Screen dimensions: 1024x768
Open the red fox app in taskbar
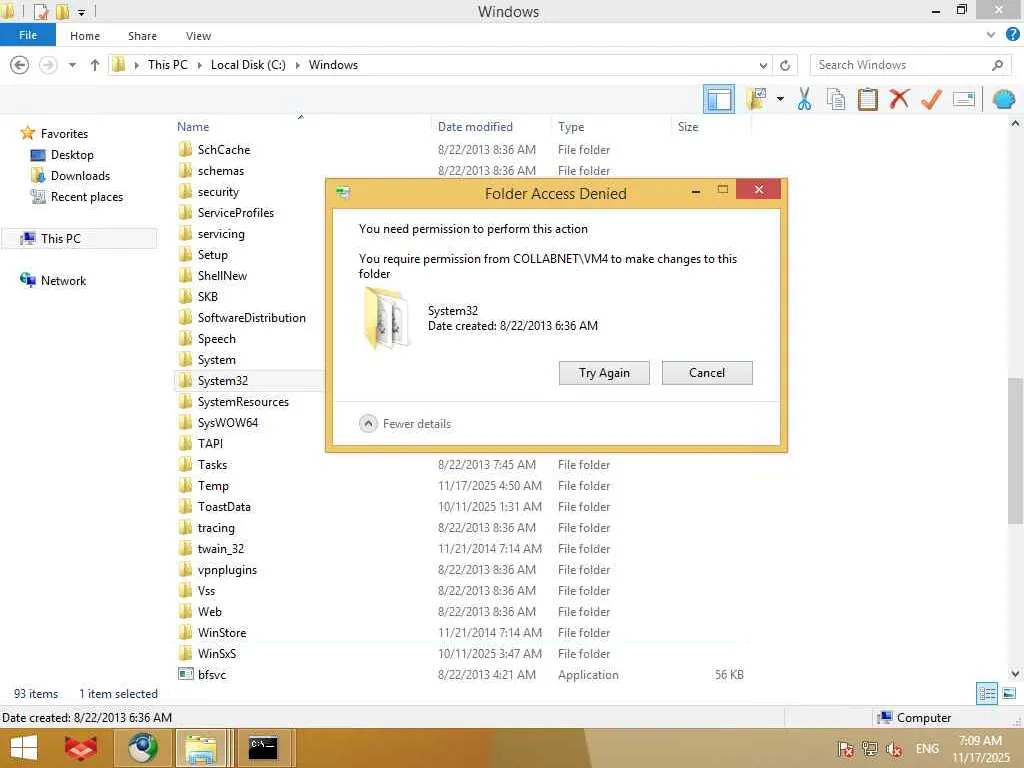coord(80,748)
